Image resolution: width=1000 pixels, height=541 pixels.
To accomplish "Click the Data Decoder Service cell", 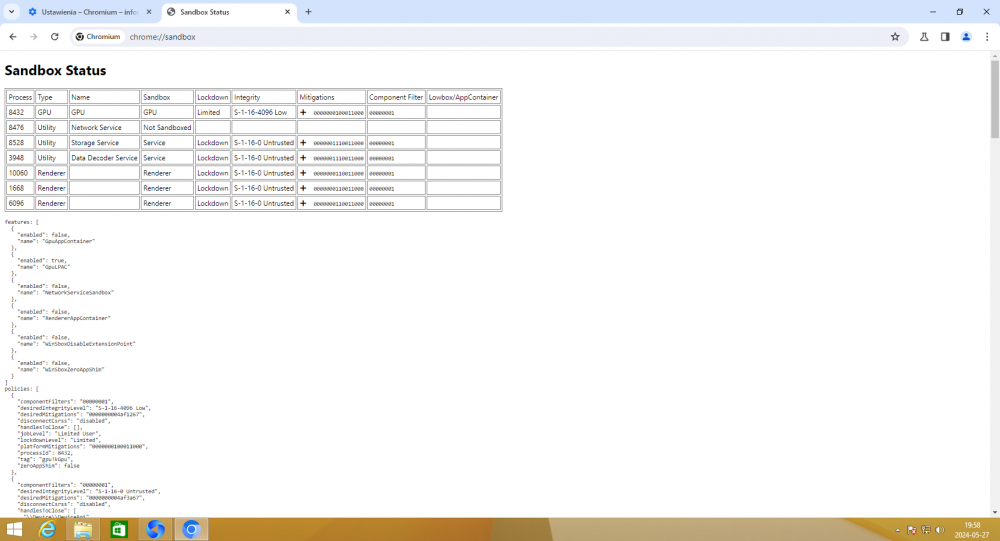I will pyautogui.click(x=104, y=158).
